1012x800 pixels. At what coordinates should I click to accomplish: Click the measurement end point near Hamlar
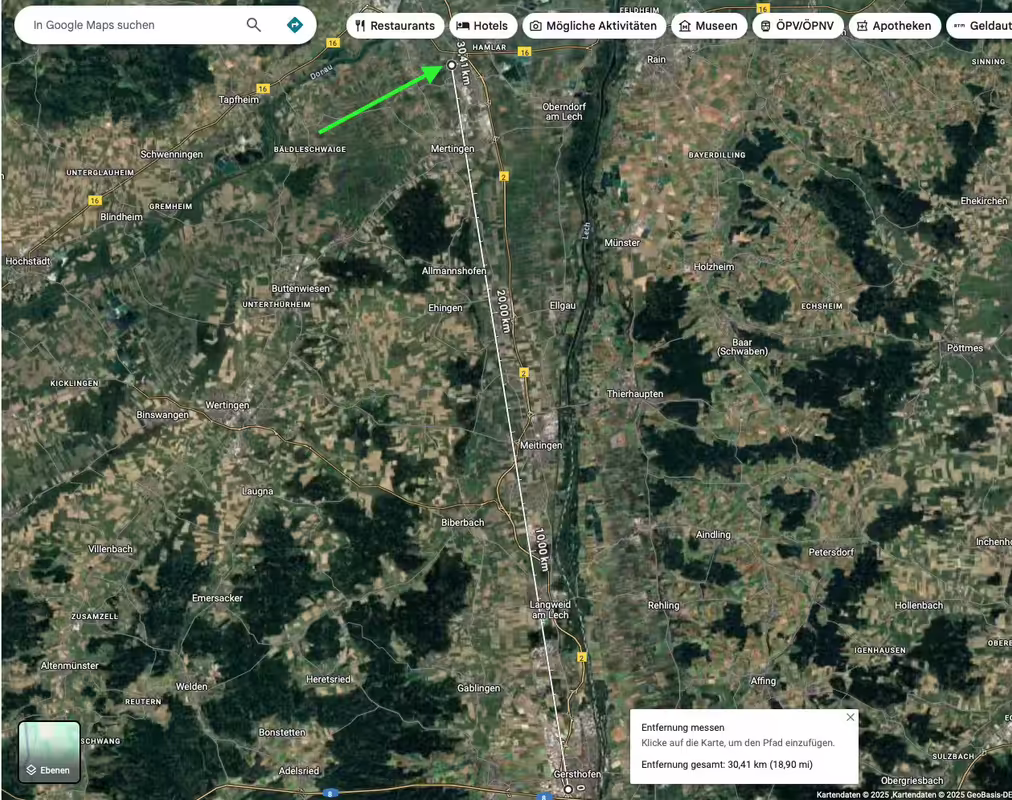(452, 65)
